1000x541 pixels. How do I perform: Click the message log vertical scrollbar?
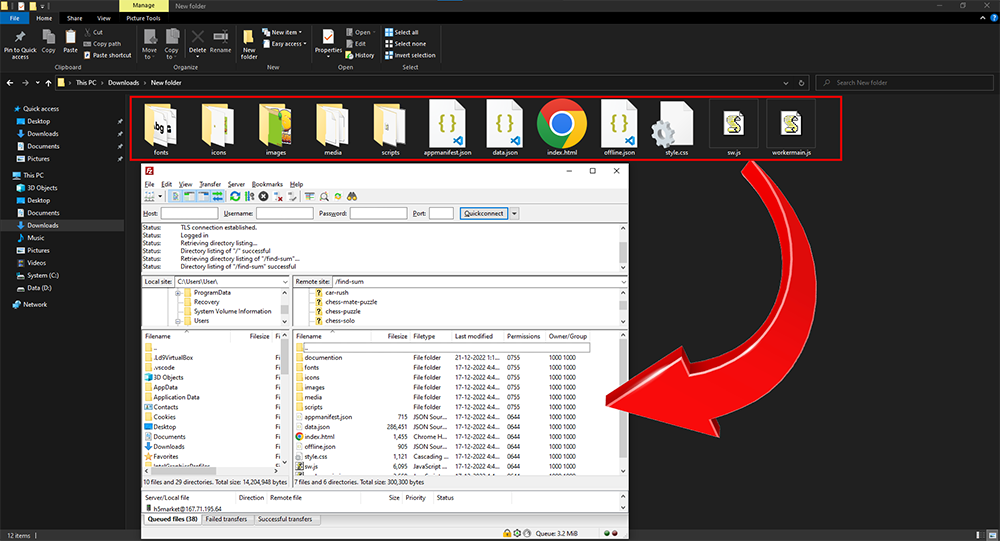click(624, 248)
